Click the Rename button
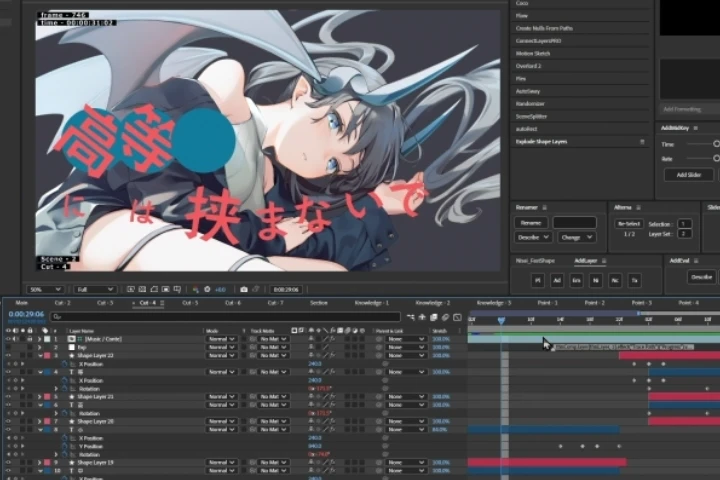The width and height of the screenshot is (720, 480). click(531, 223)
